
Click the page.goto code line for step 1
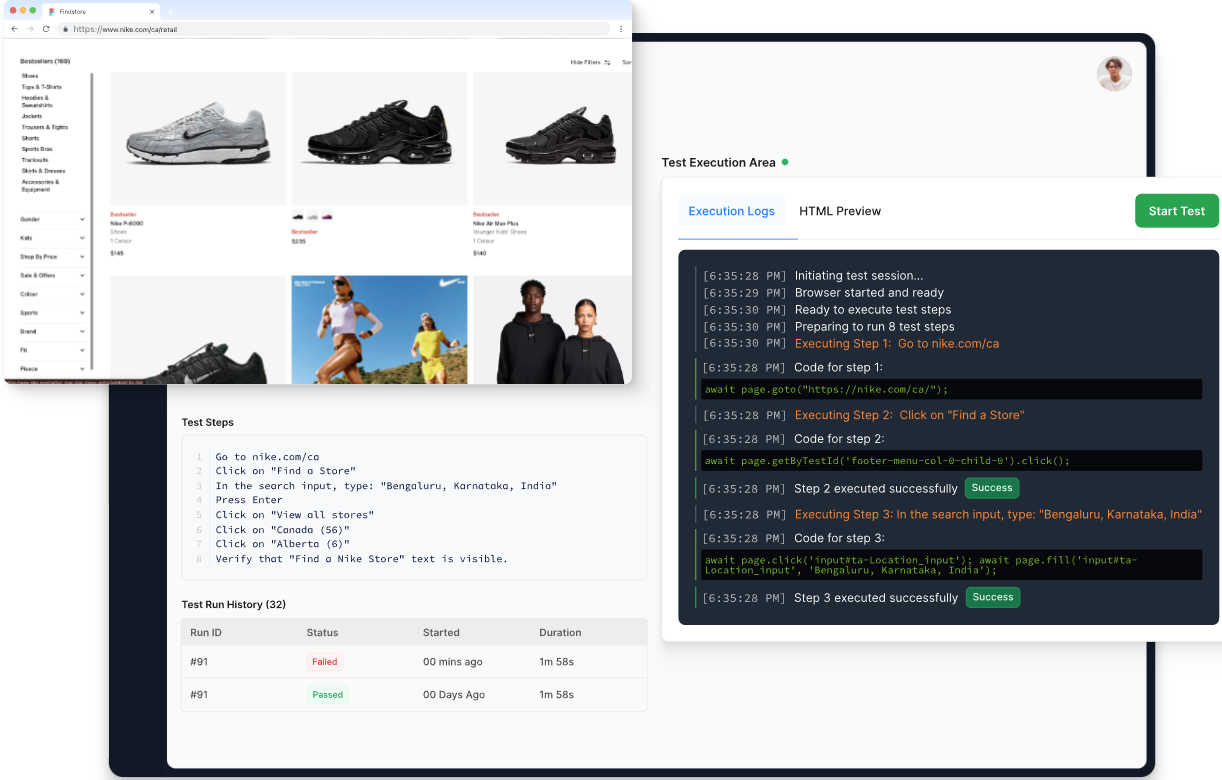click(x=951, y=389)
